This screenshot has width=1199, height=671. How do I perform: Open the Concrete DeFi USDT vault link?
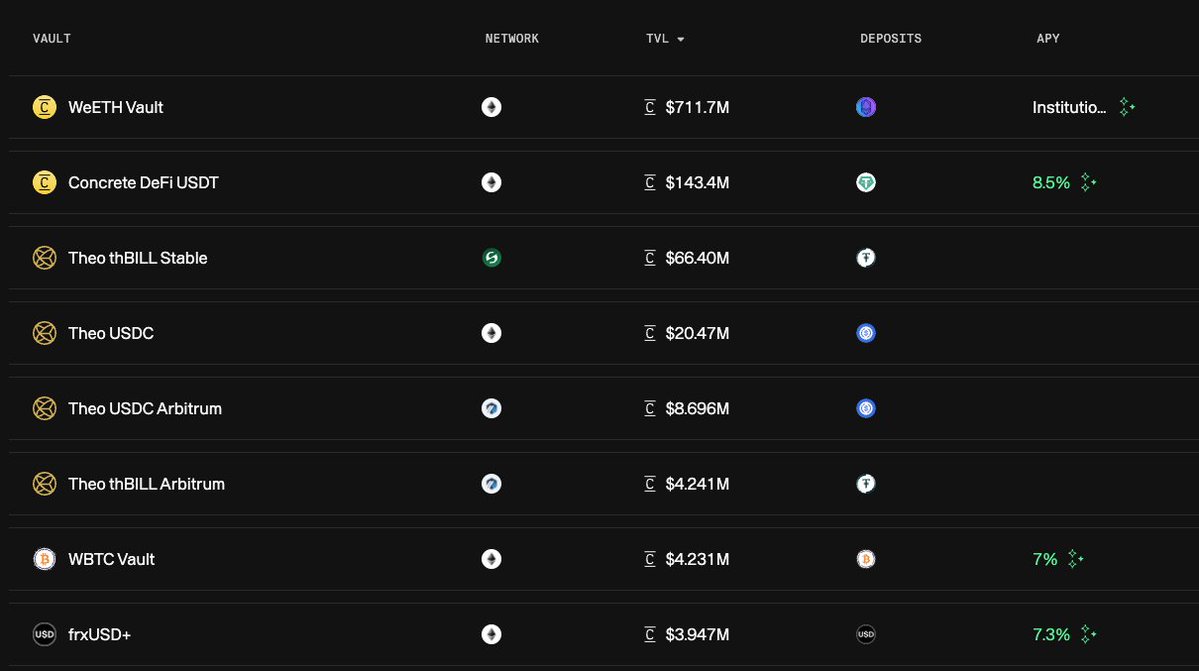[x=143, y=183]
